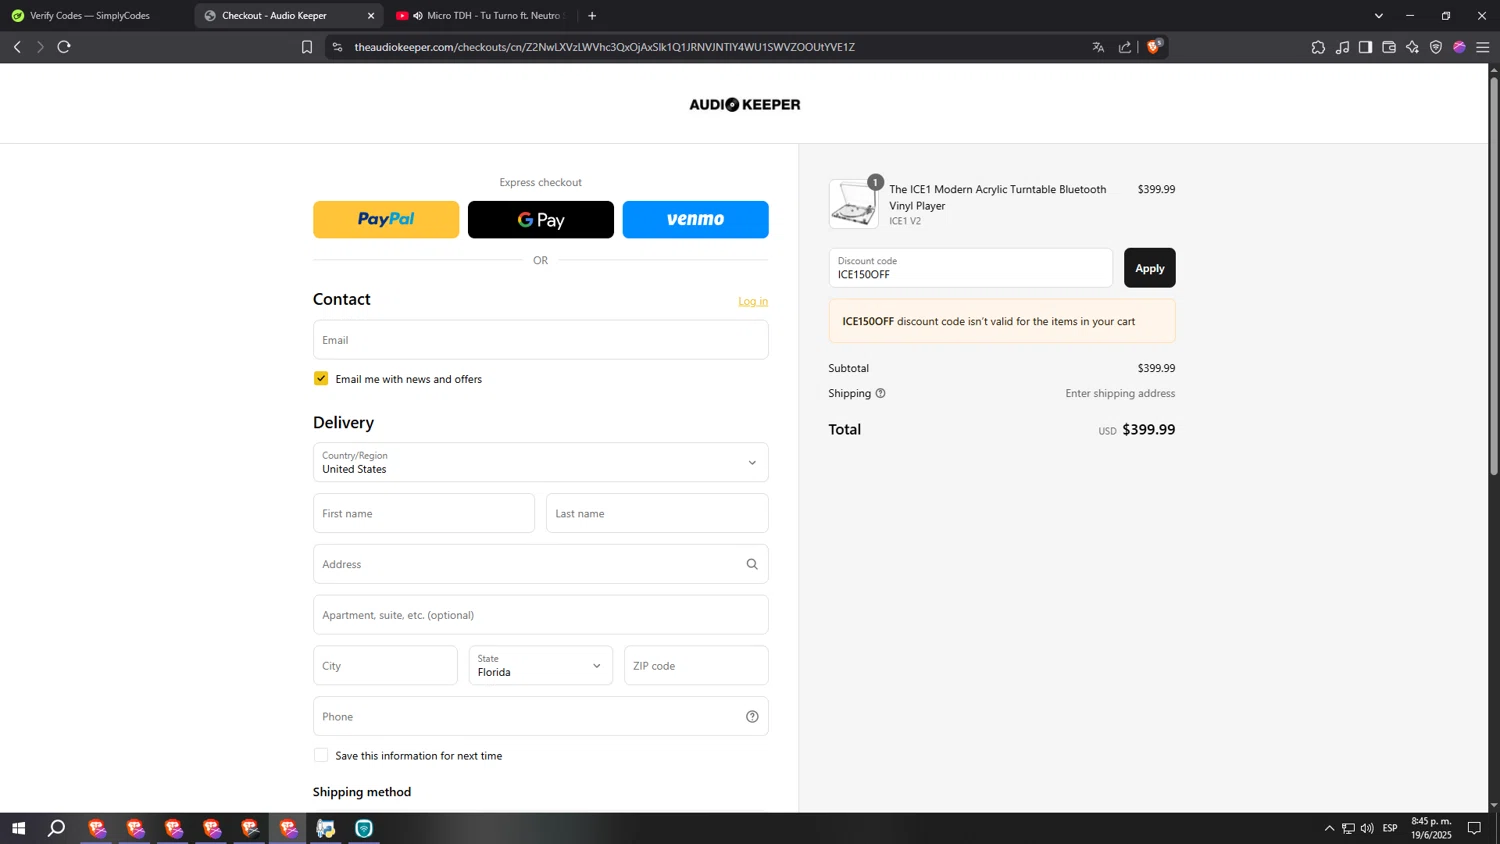
Task: Switch to Micro TDH YouTube tab
Action: [484, 16]
